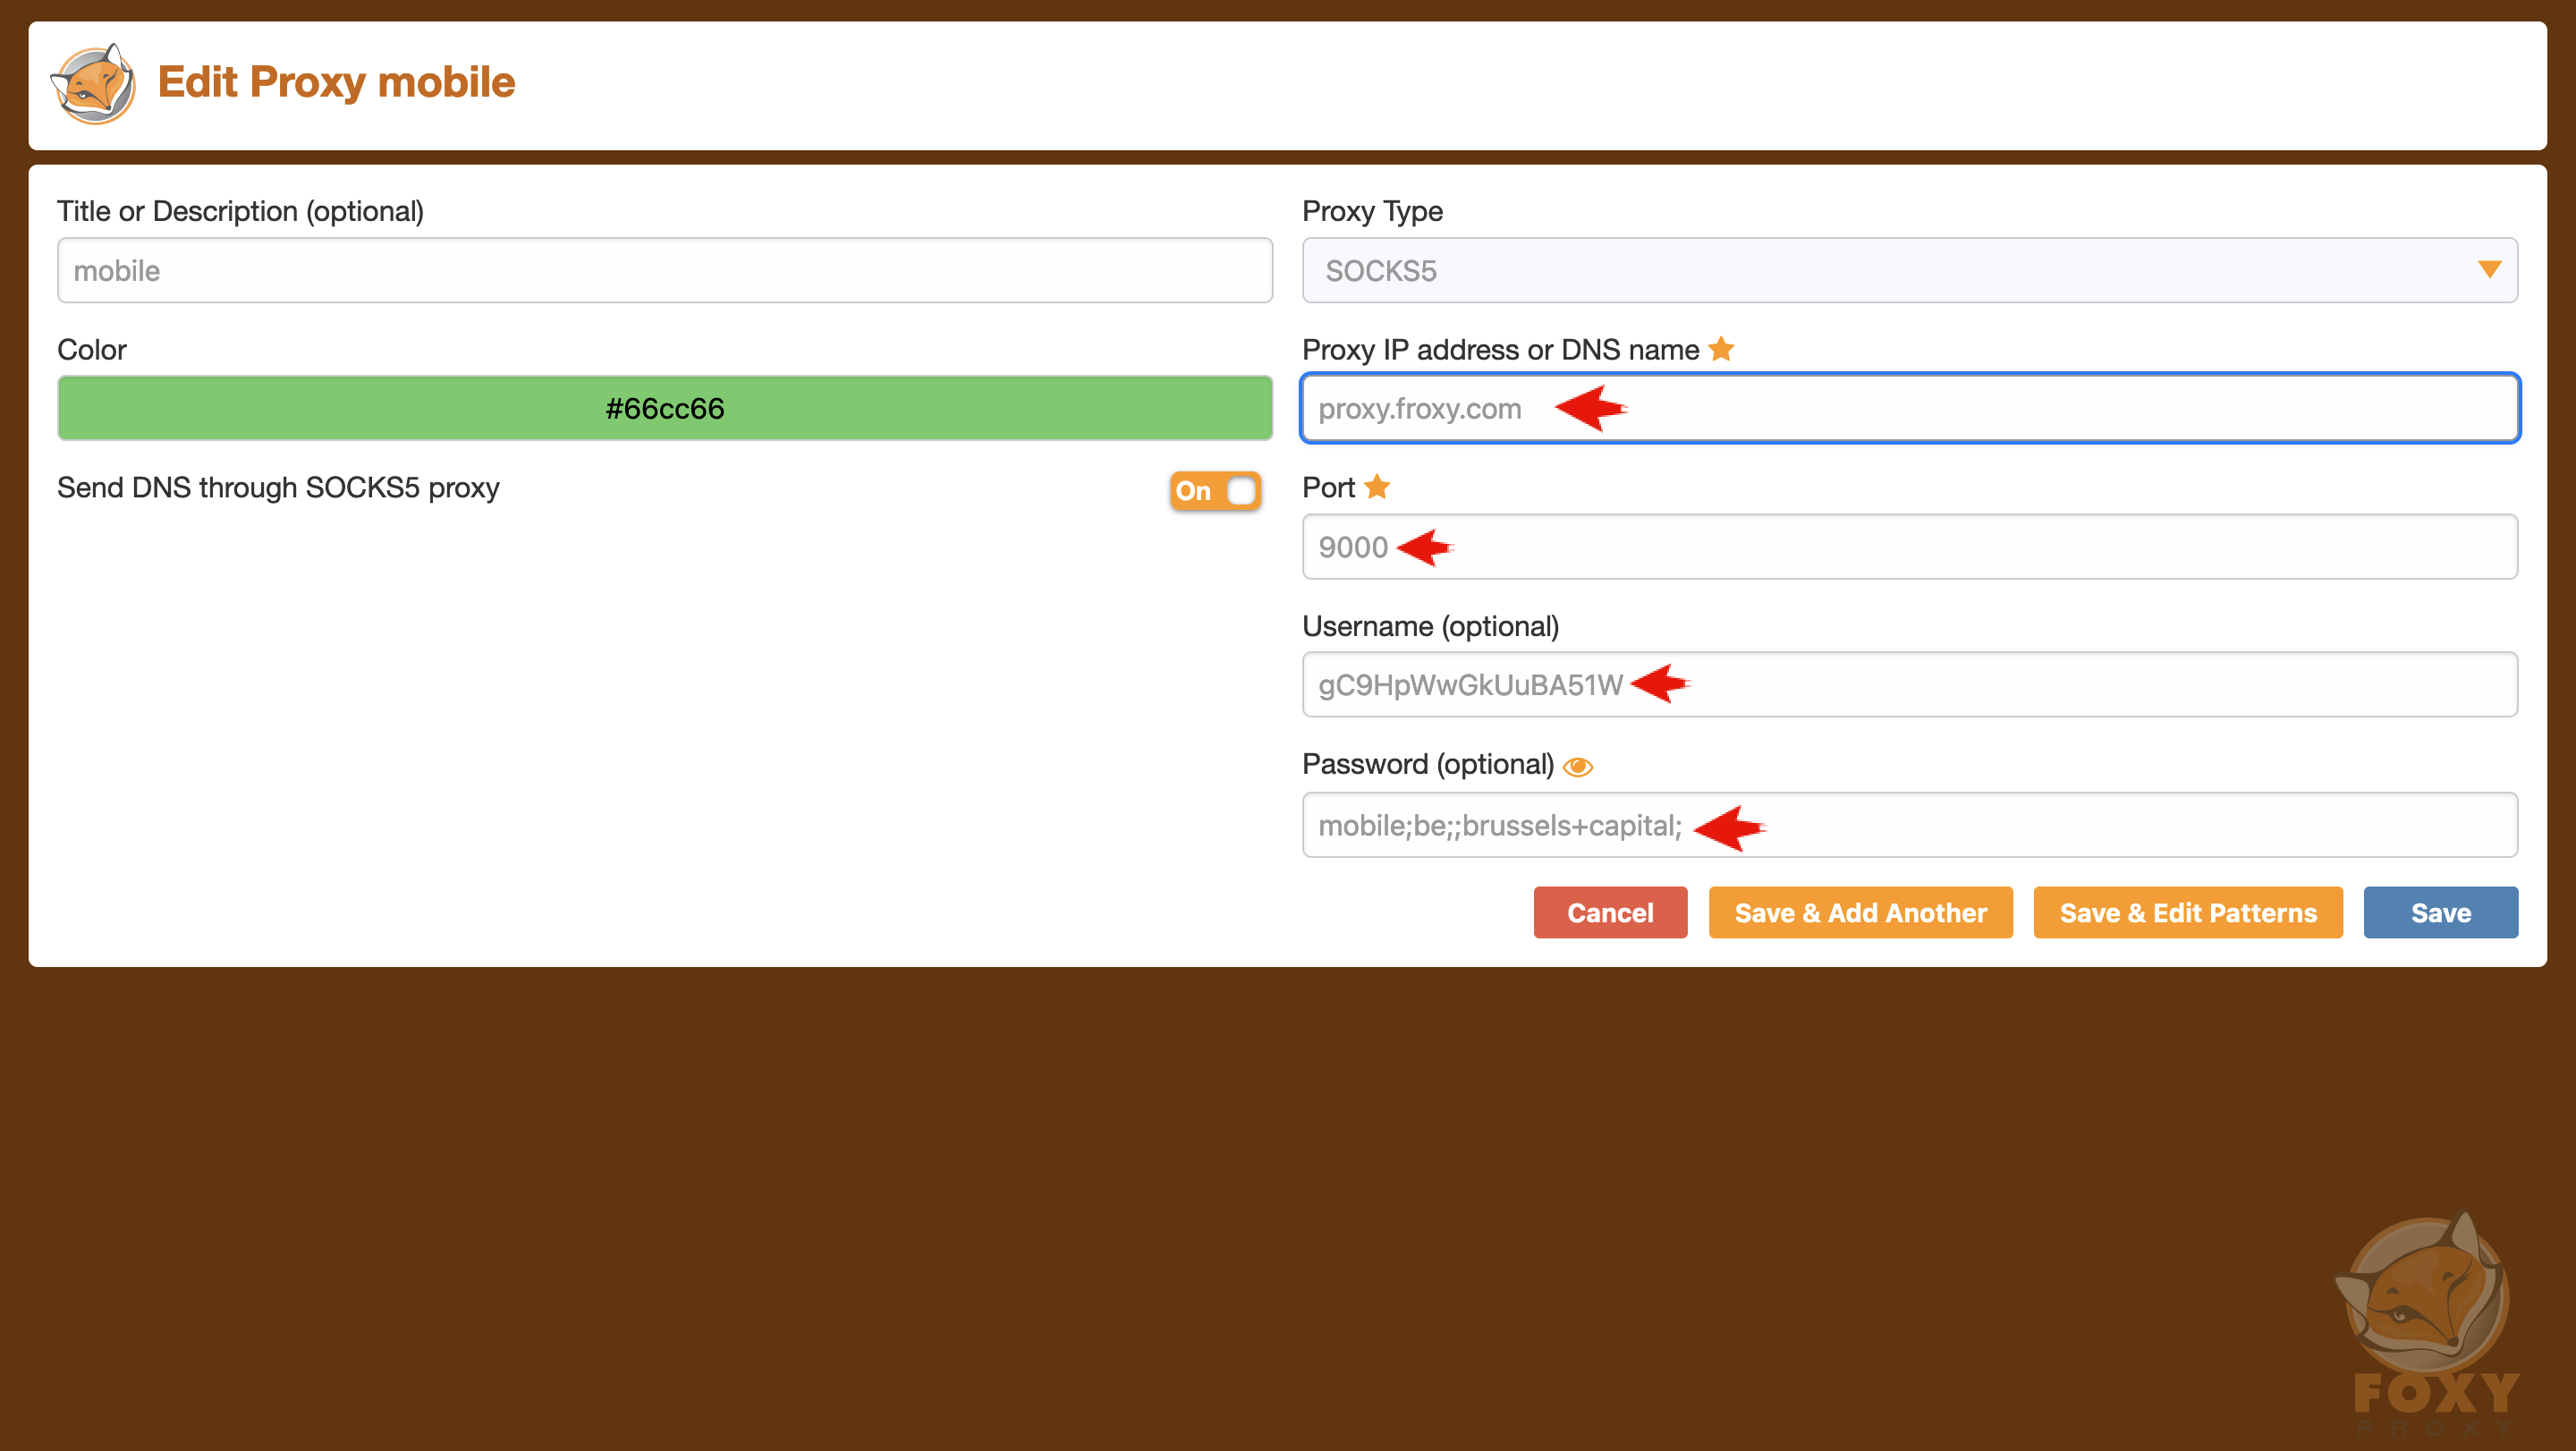Click the blue Save button
This screenshot has width=2576, height=1451.
pyautogui.click(x=2441, y=913)
